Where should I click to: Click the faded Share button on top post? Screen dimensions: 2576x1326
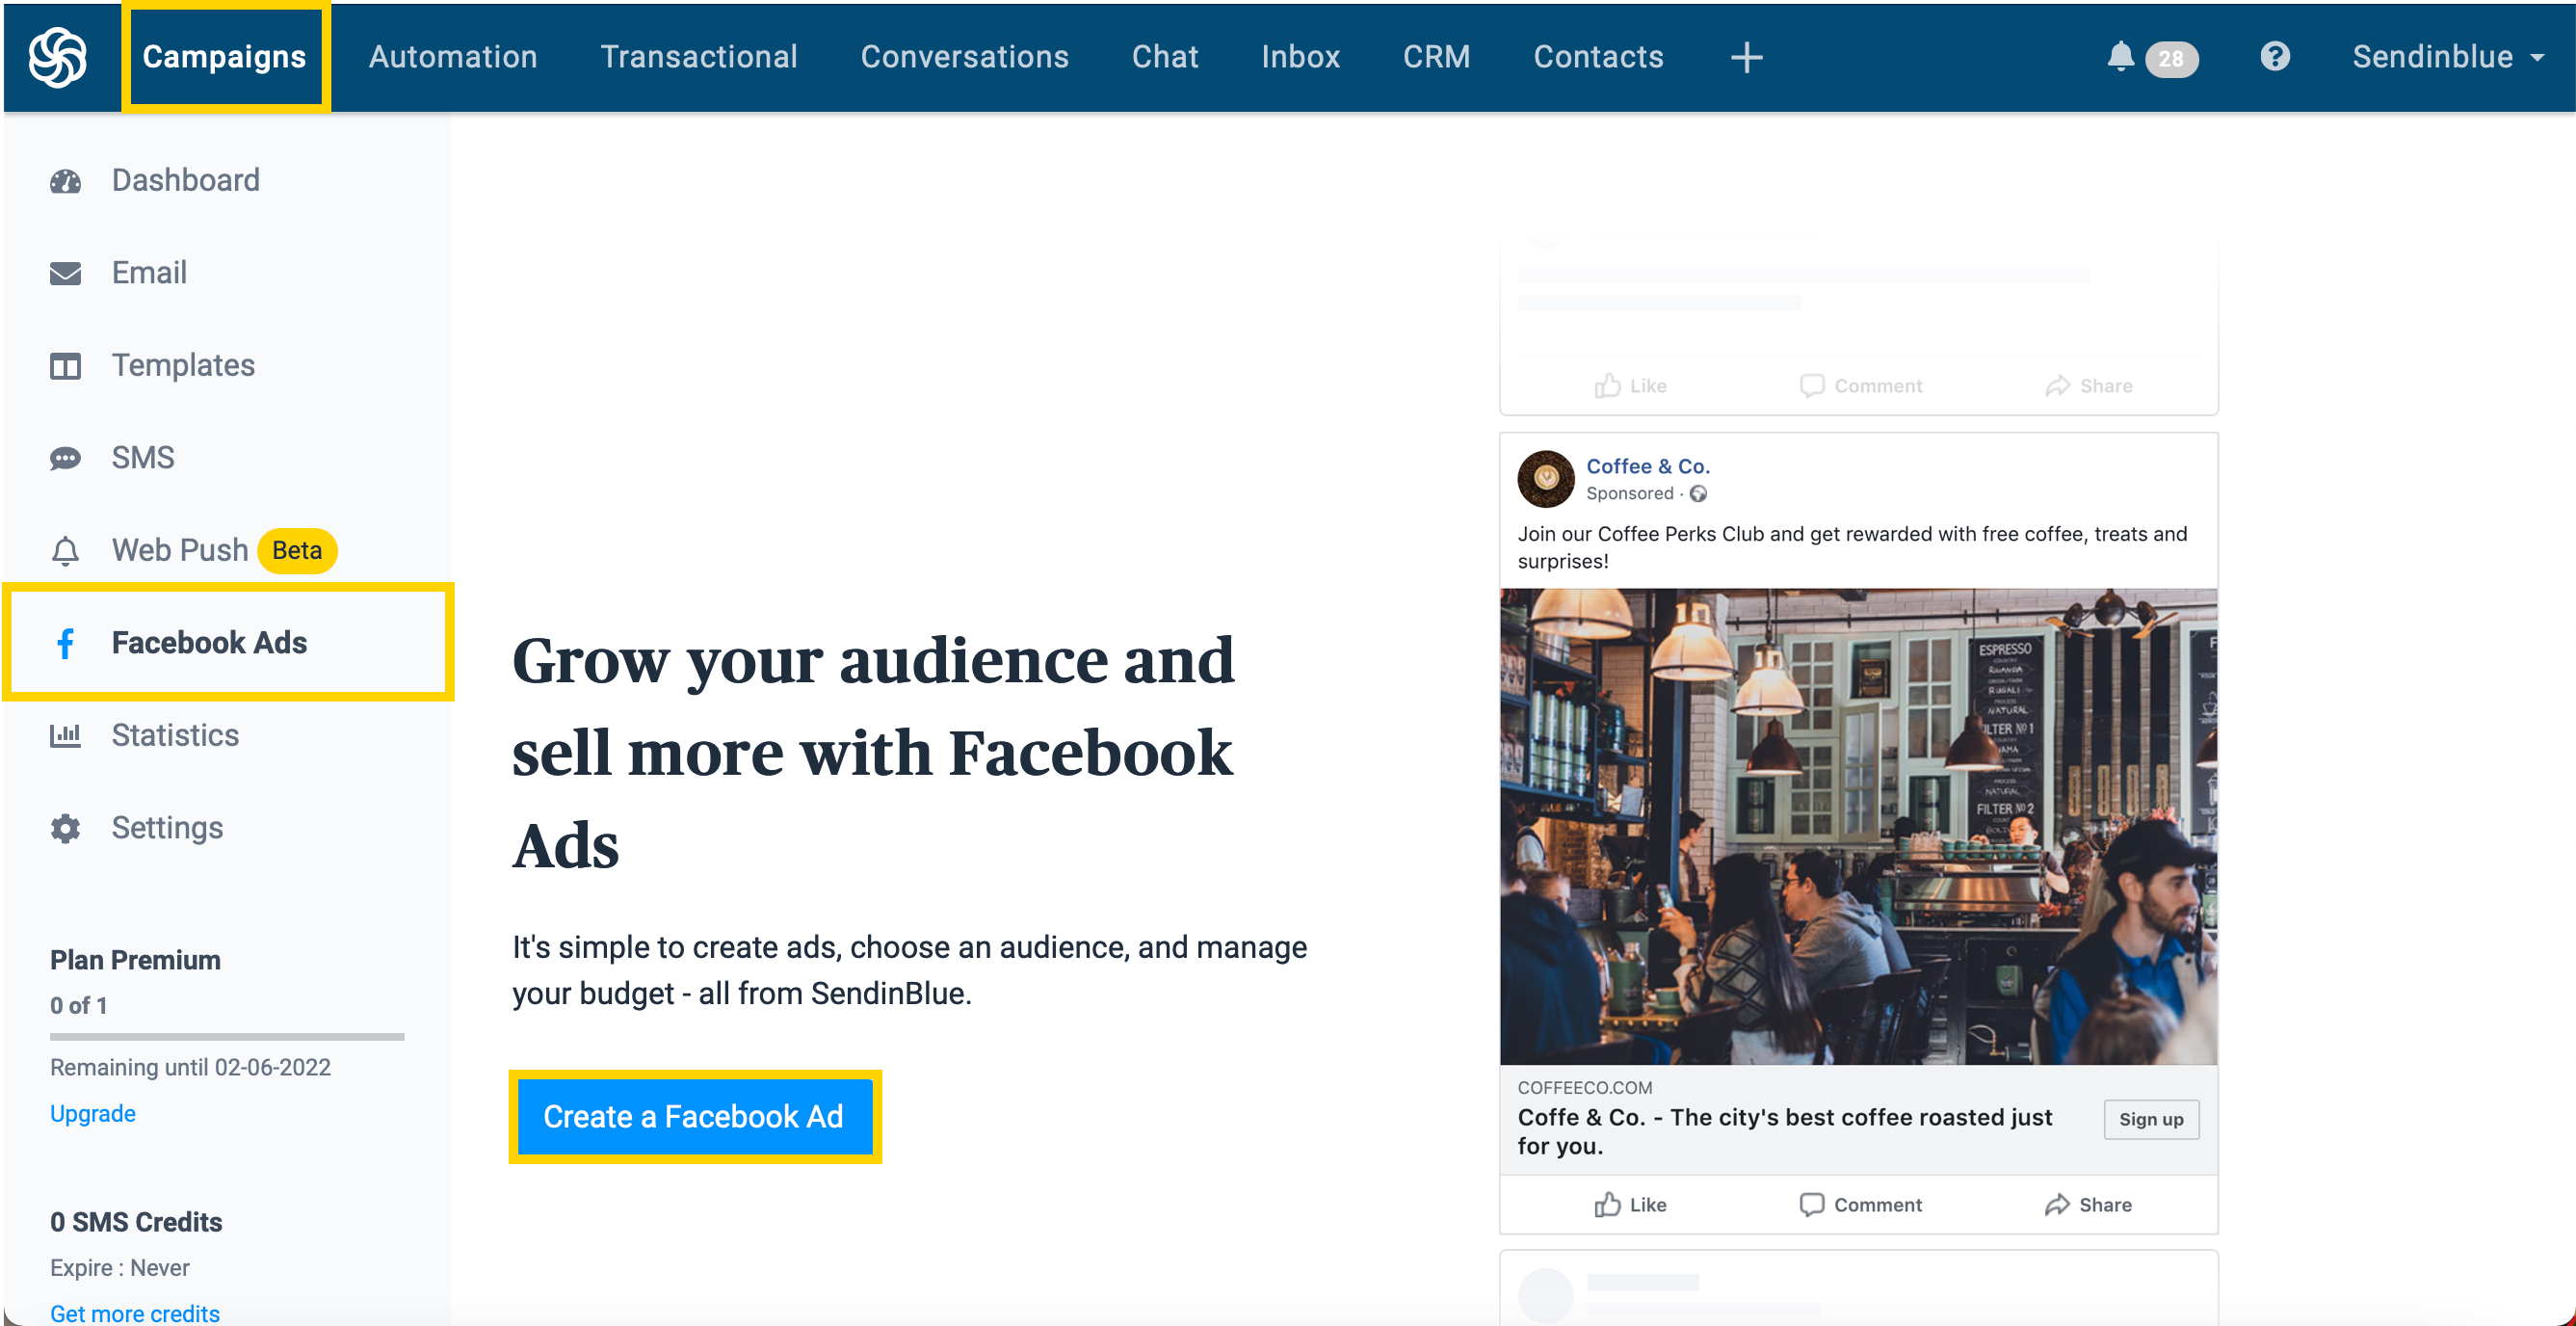click(x=2088, y=386)
